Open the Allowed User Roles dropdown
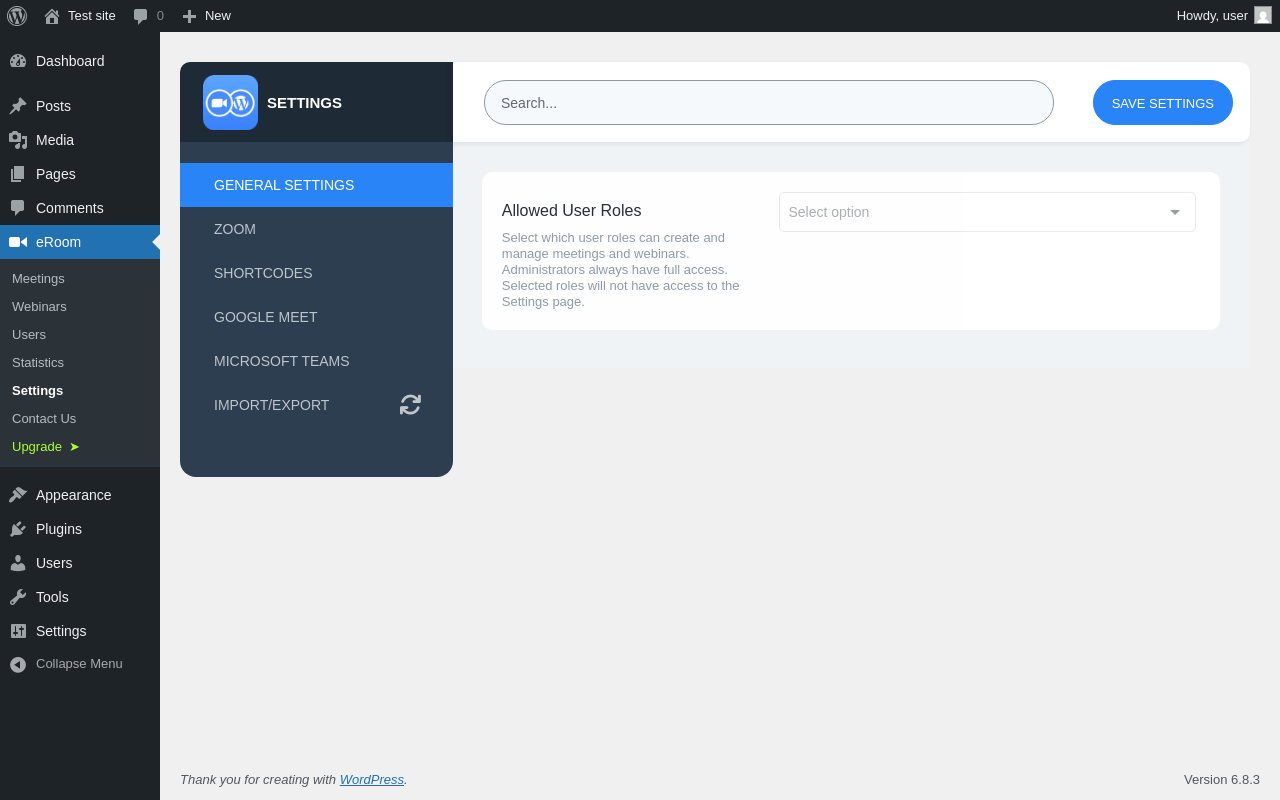The image size is (1280, 800). [987, 212]
